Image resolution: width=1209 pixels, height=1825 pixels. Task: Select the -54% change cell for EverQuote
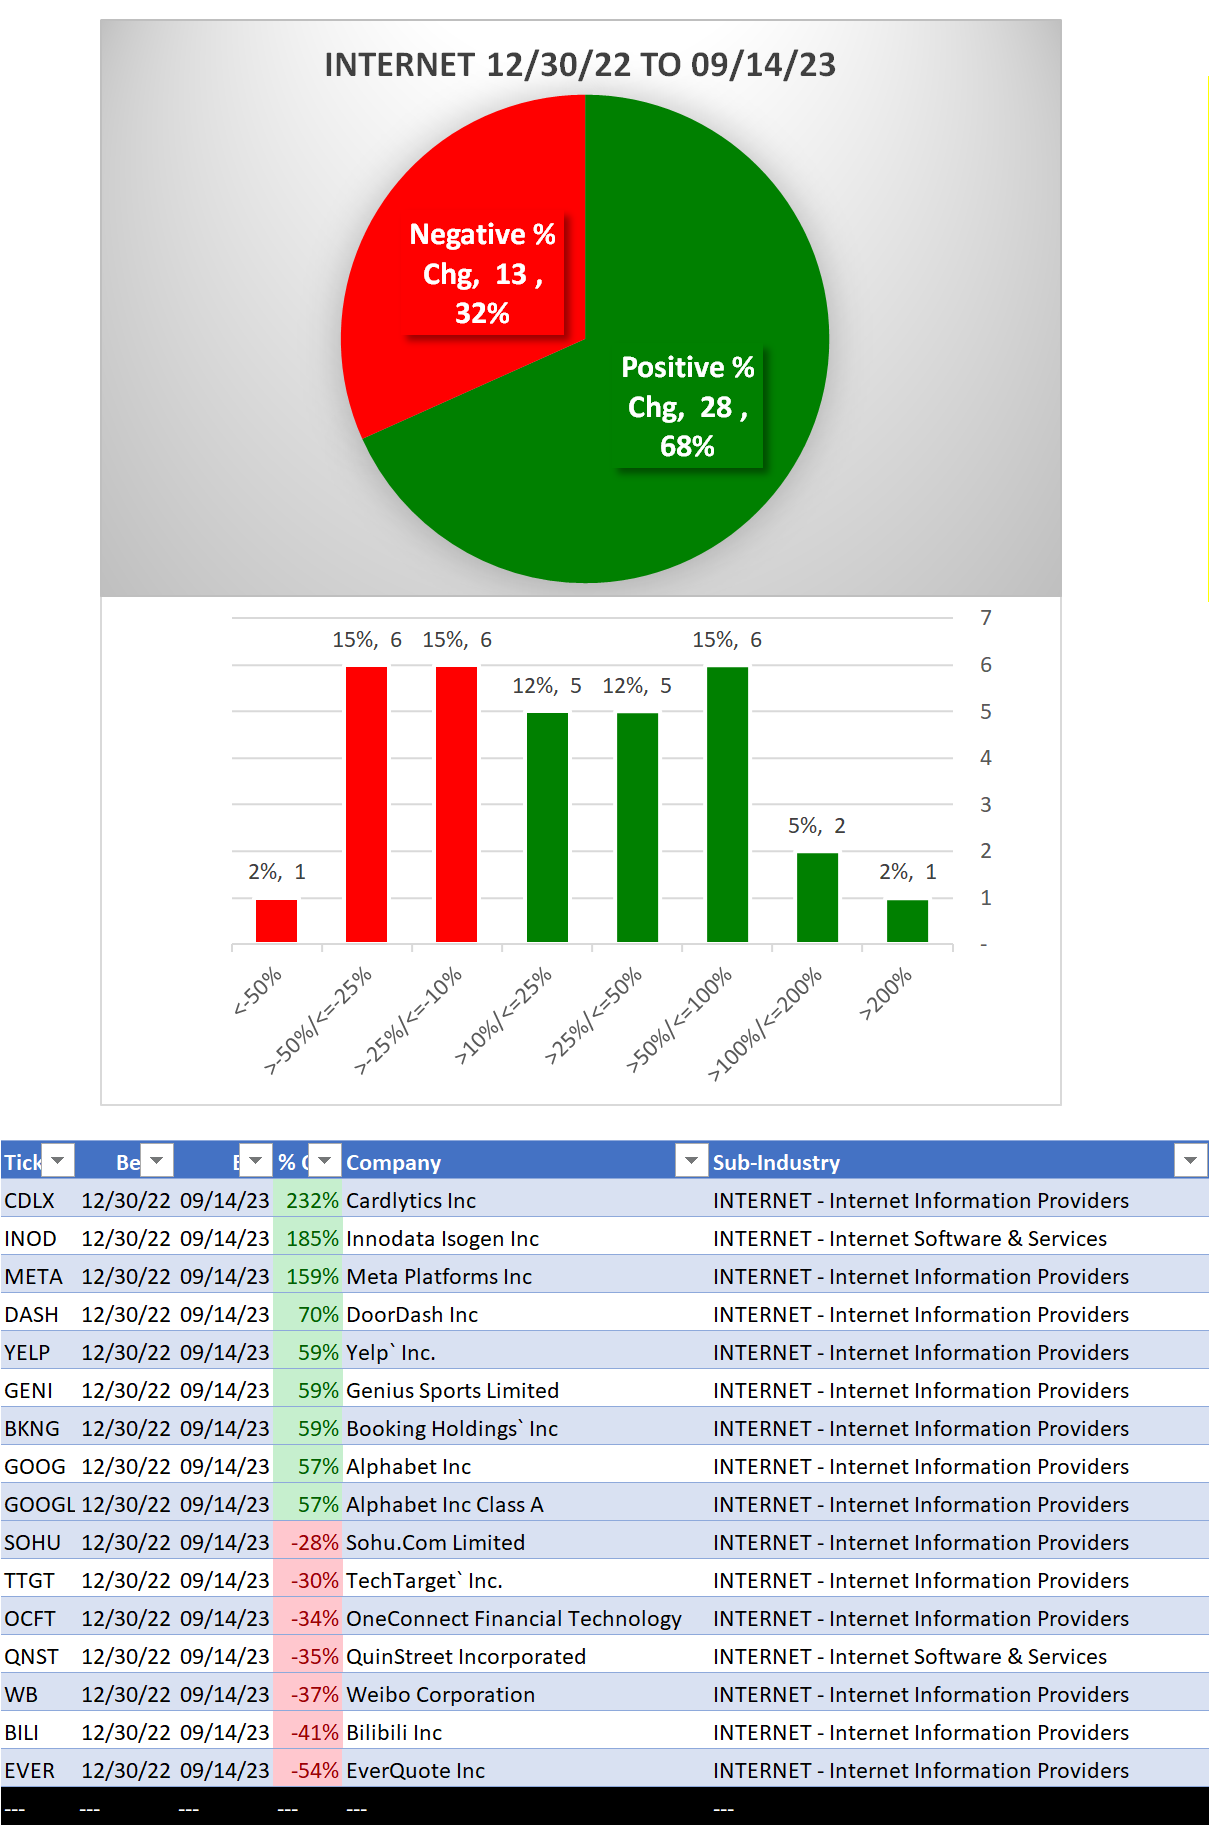point(308,1770)
